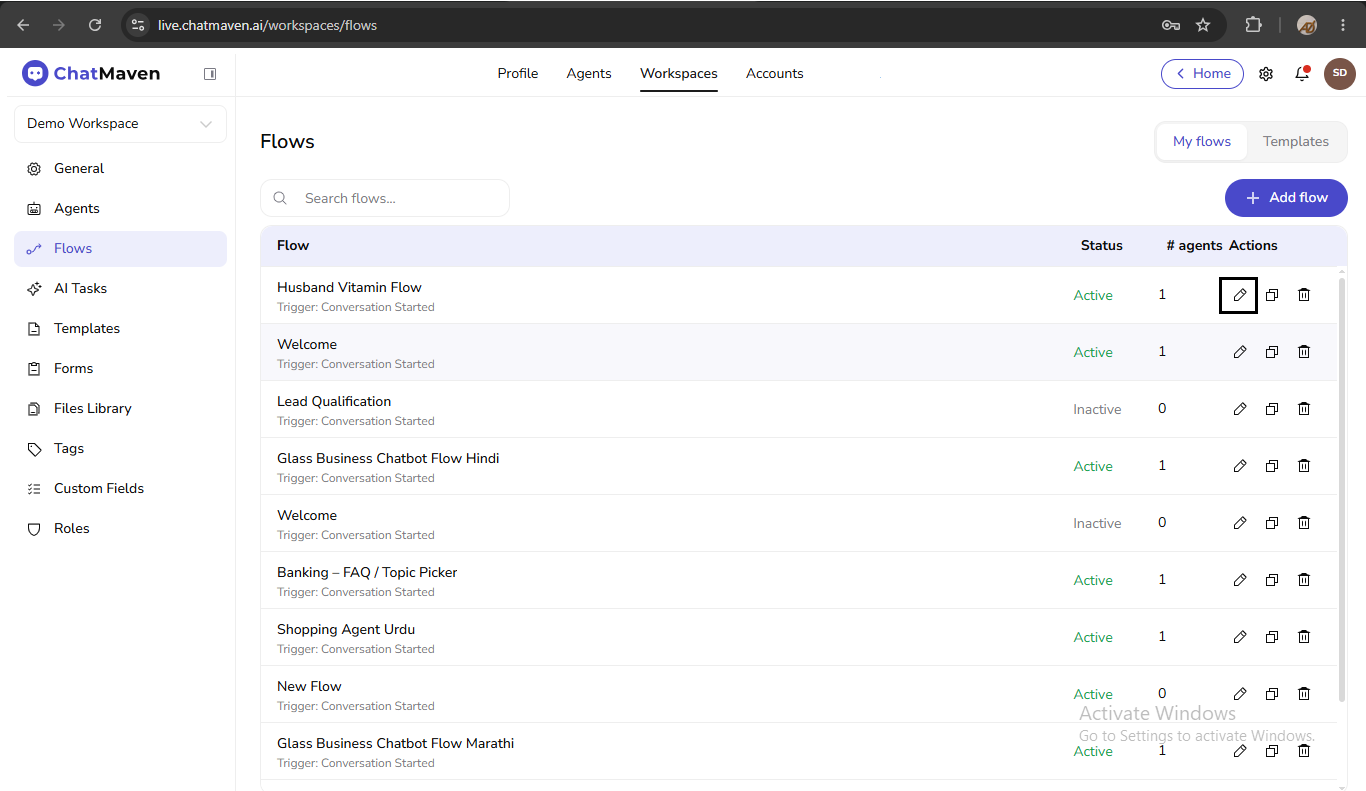The height and width of the screenshot is (791, 1366).
Task: Duplicate the New Flow entry
Action: 1272,694
